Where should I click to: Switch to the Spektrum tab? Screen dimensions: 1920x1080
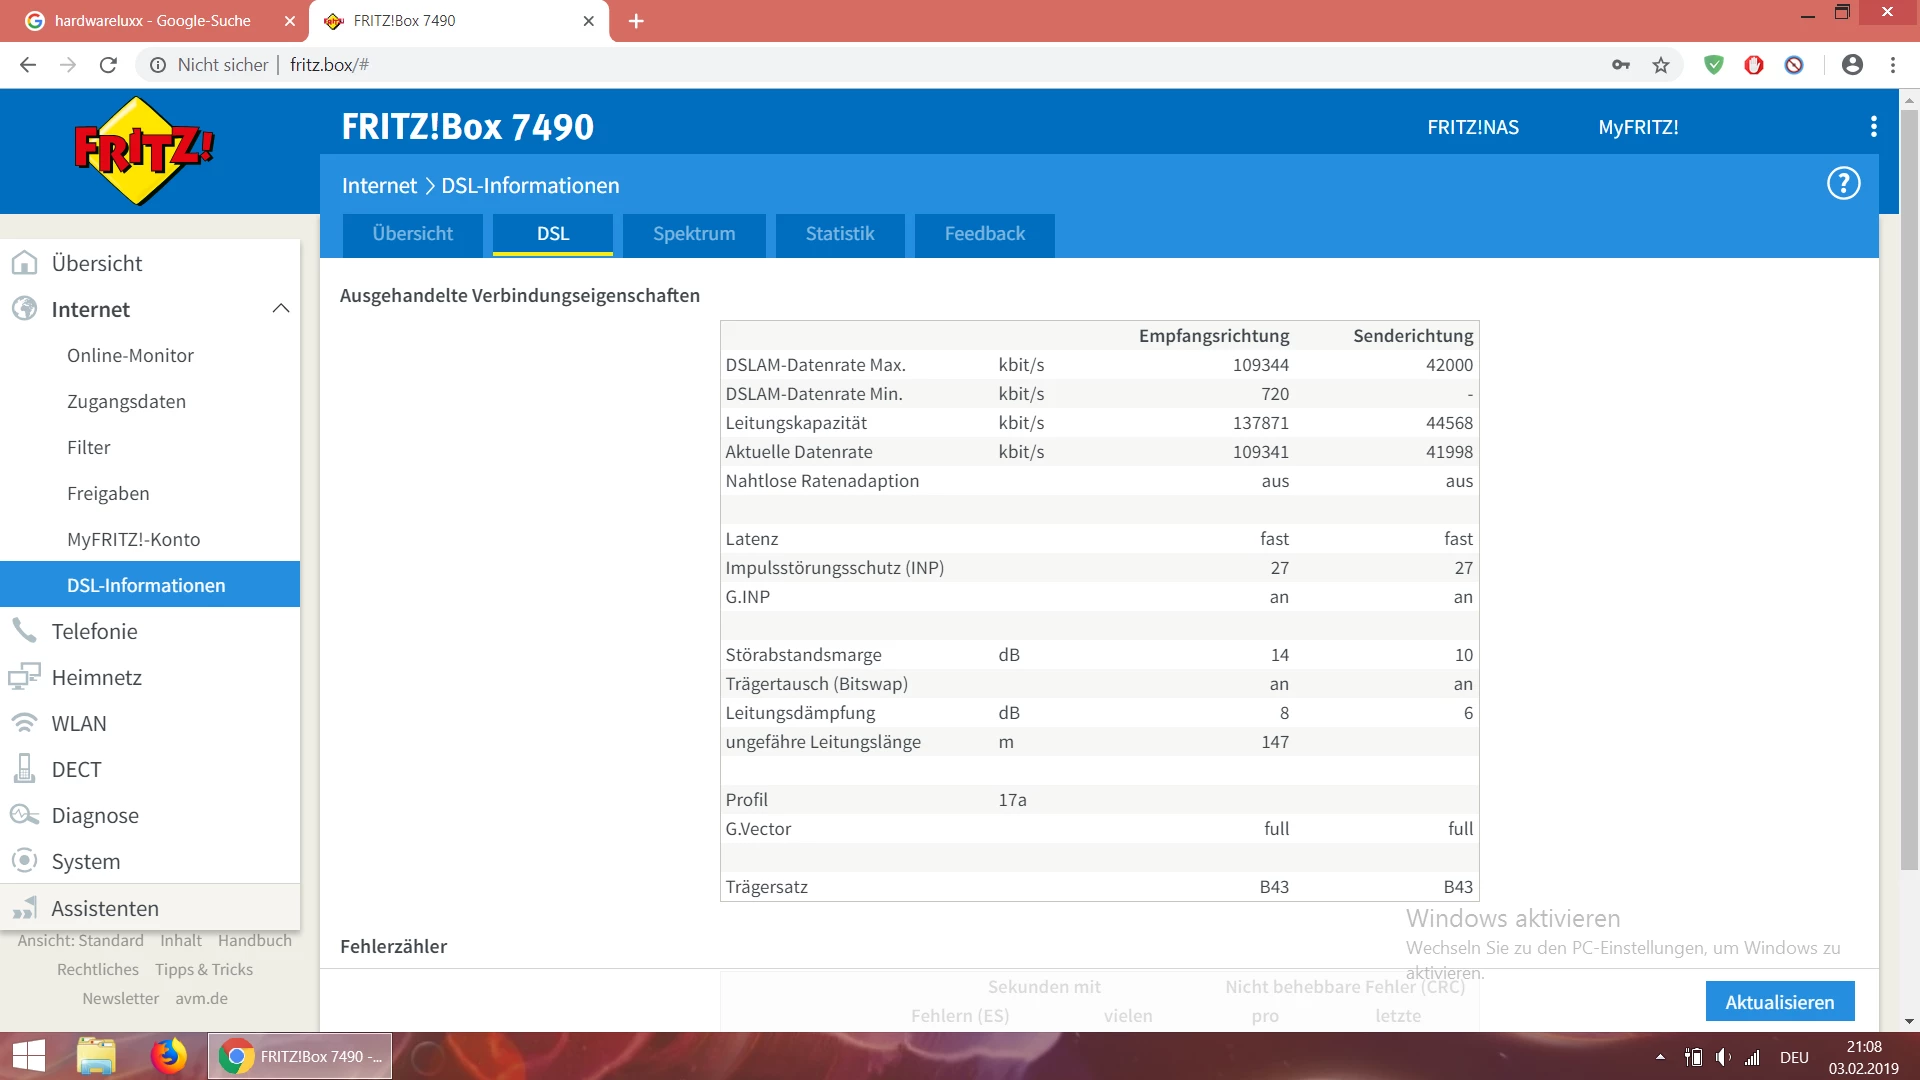[694, 234]
